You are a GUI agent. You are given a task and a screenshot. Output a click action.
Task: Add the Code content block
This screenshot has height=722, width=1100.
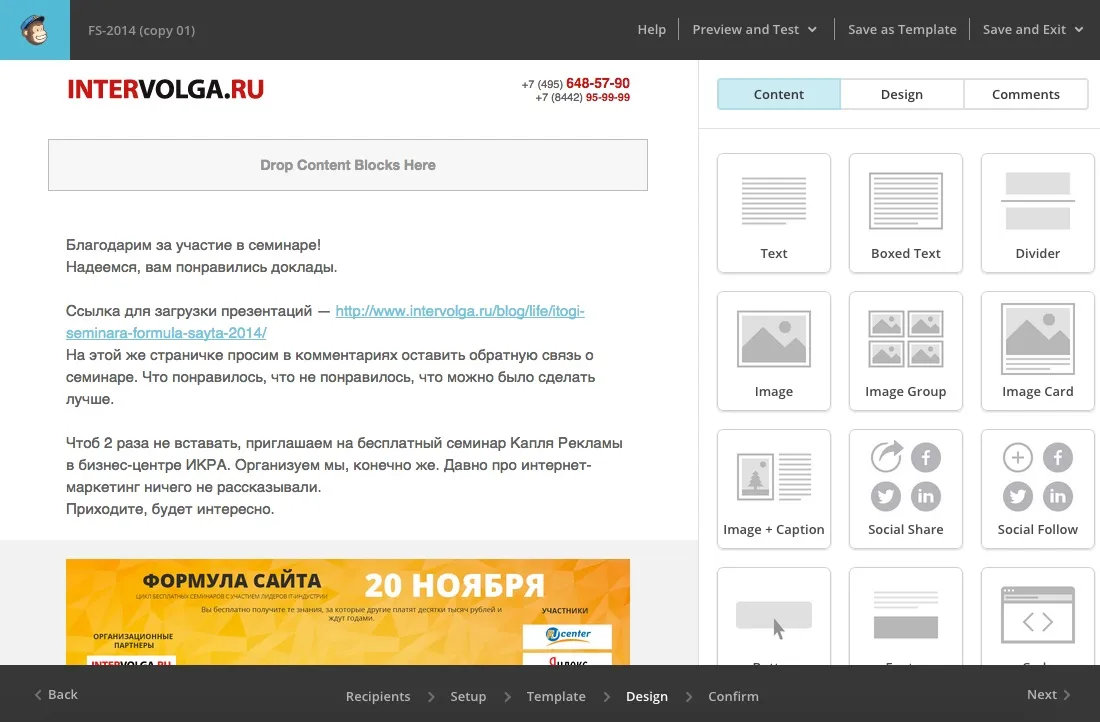1037,620
